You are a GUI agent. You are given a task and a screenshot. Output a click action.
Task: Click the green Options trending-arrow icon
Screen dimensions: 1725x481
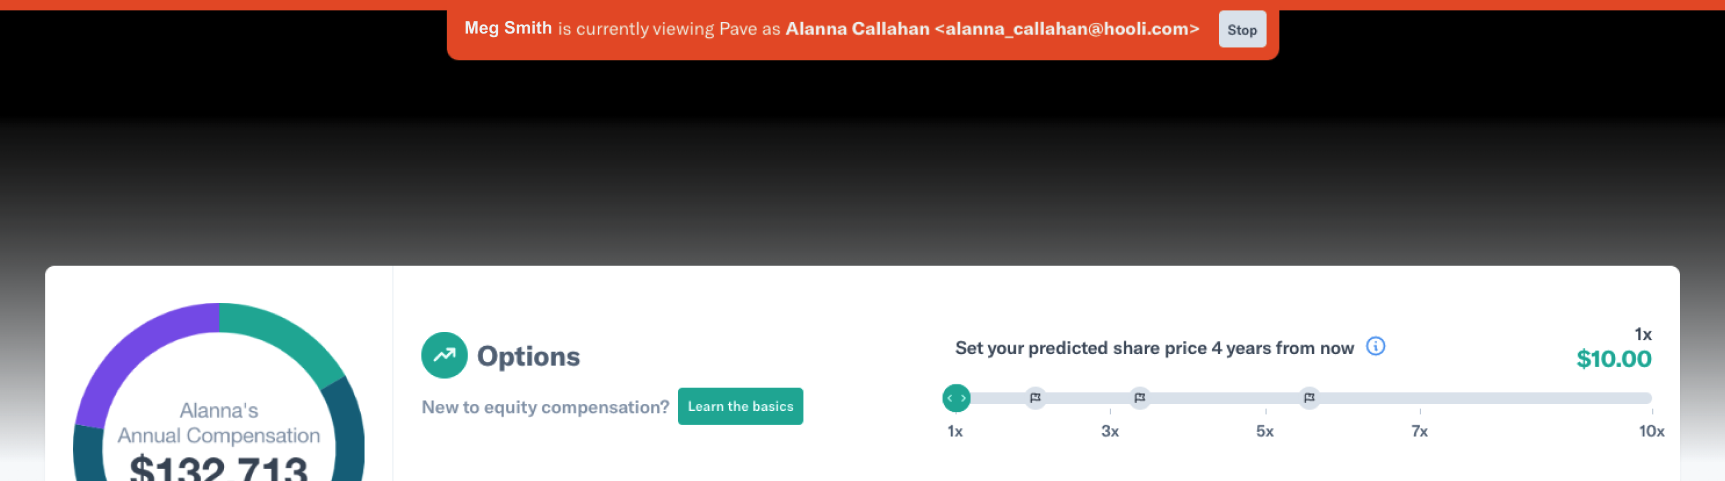click(444, 355)
